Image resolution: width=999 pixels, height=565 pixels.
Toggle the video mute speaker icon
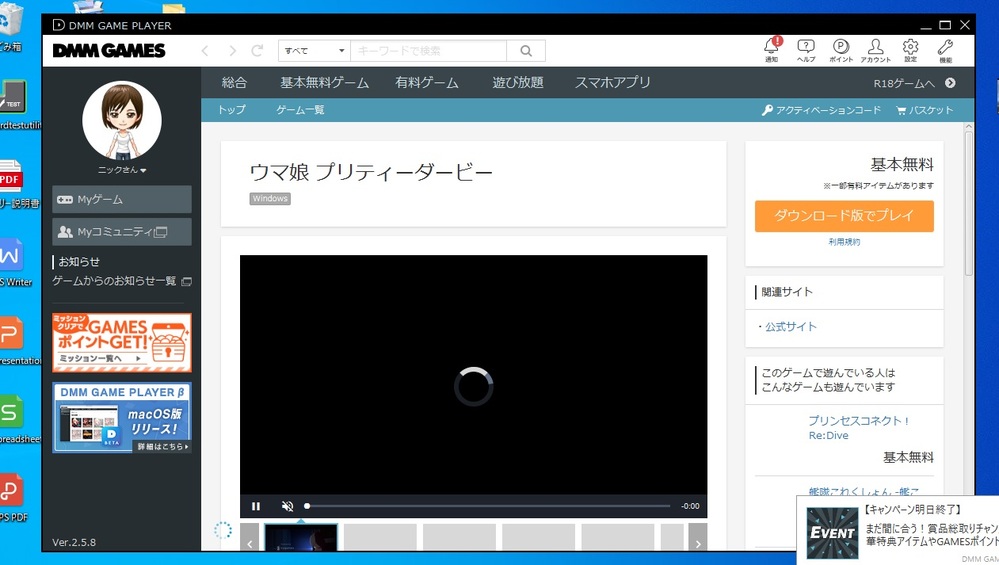pos(287,506)
